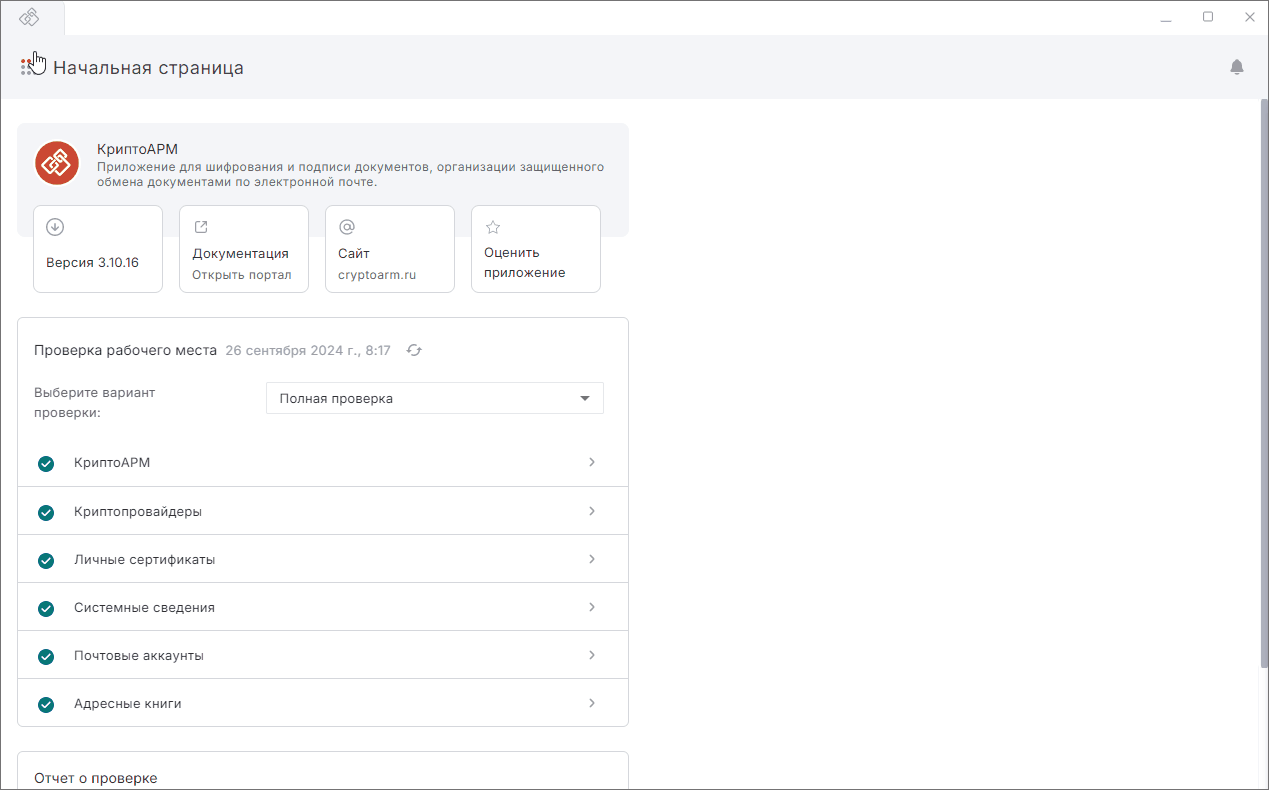This screenshot has width=1269, height=790.
Task: Open Версия 3.10.16 card
Action: pos(98,249)
